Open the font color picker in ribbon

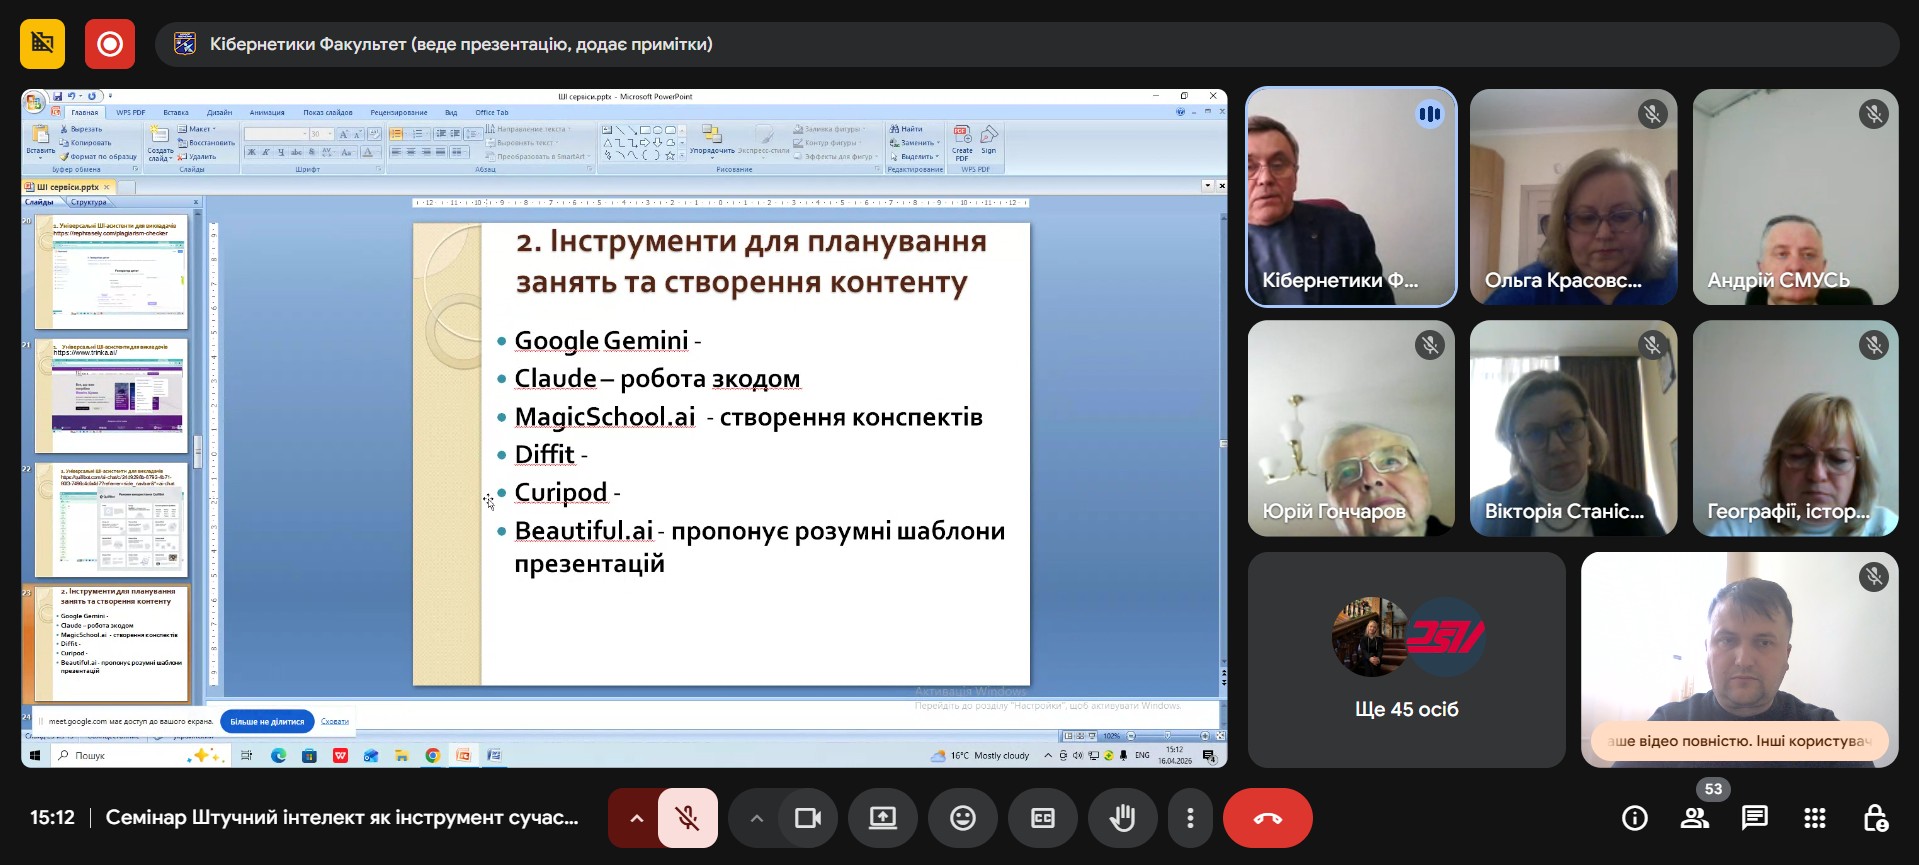(369, 152)
